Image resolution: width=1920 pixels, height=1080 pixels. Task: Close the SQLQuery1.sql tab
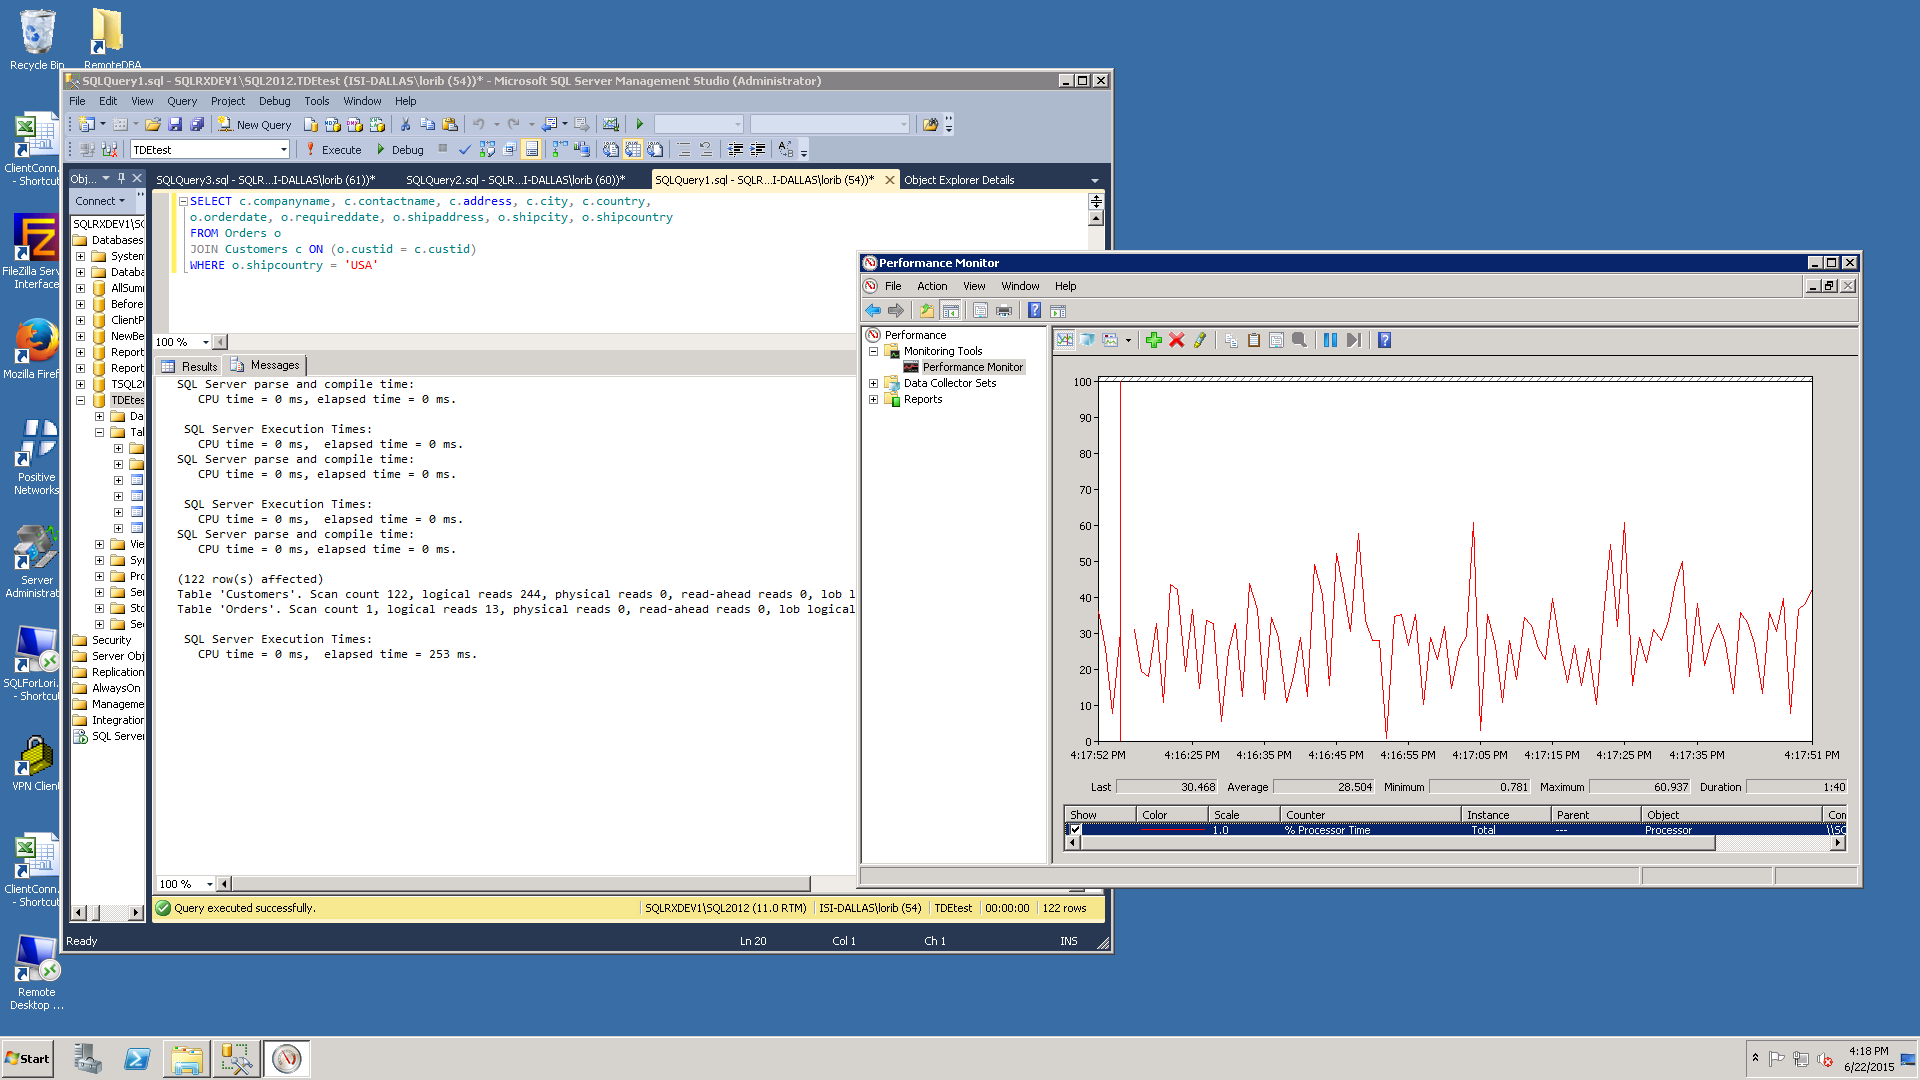pyautogui.click(x=889, y=180)
